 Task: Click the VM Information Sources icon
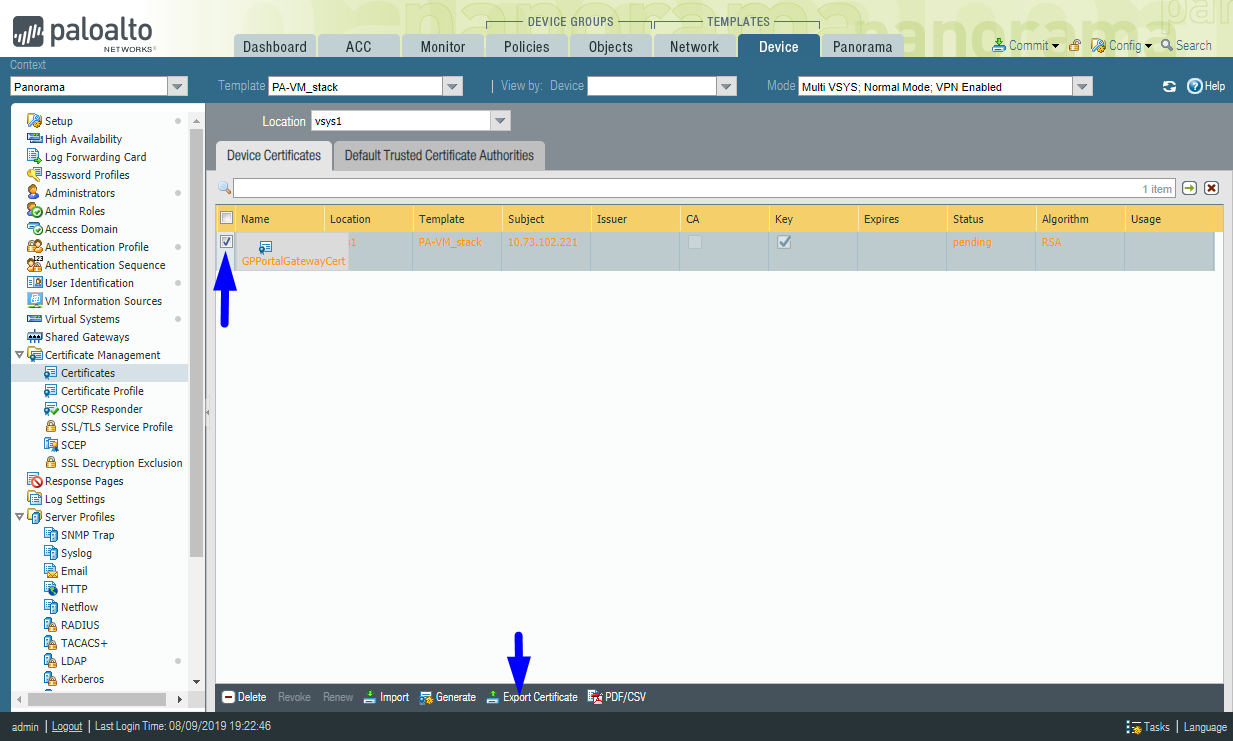35,301
